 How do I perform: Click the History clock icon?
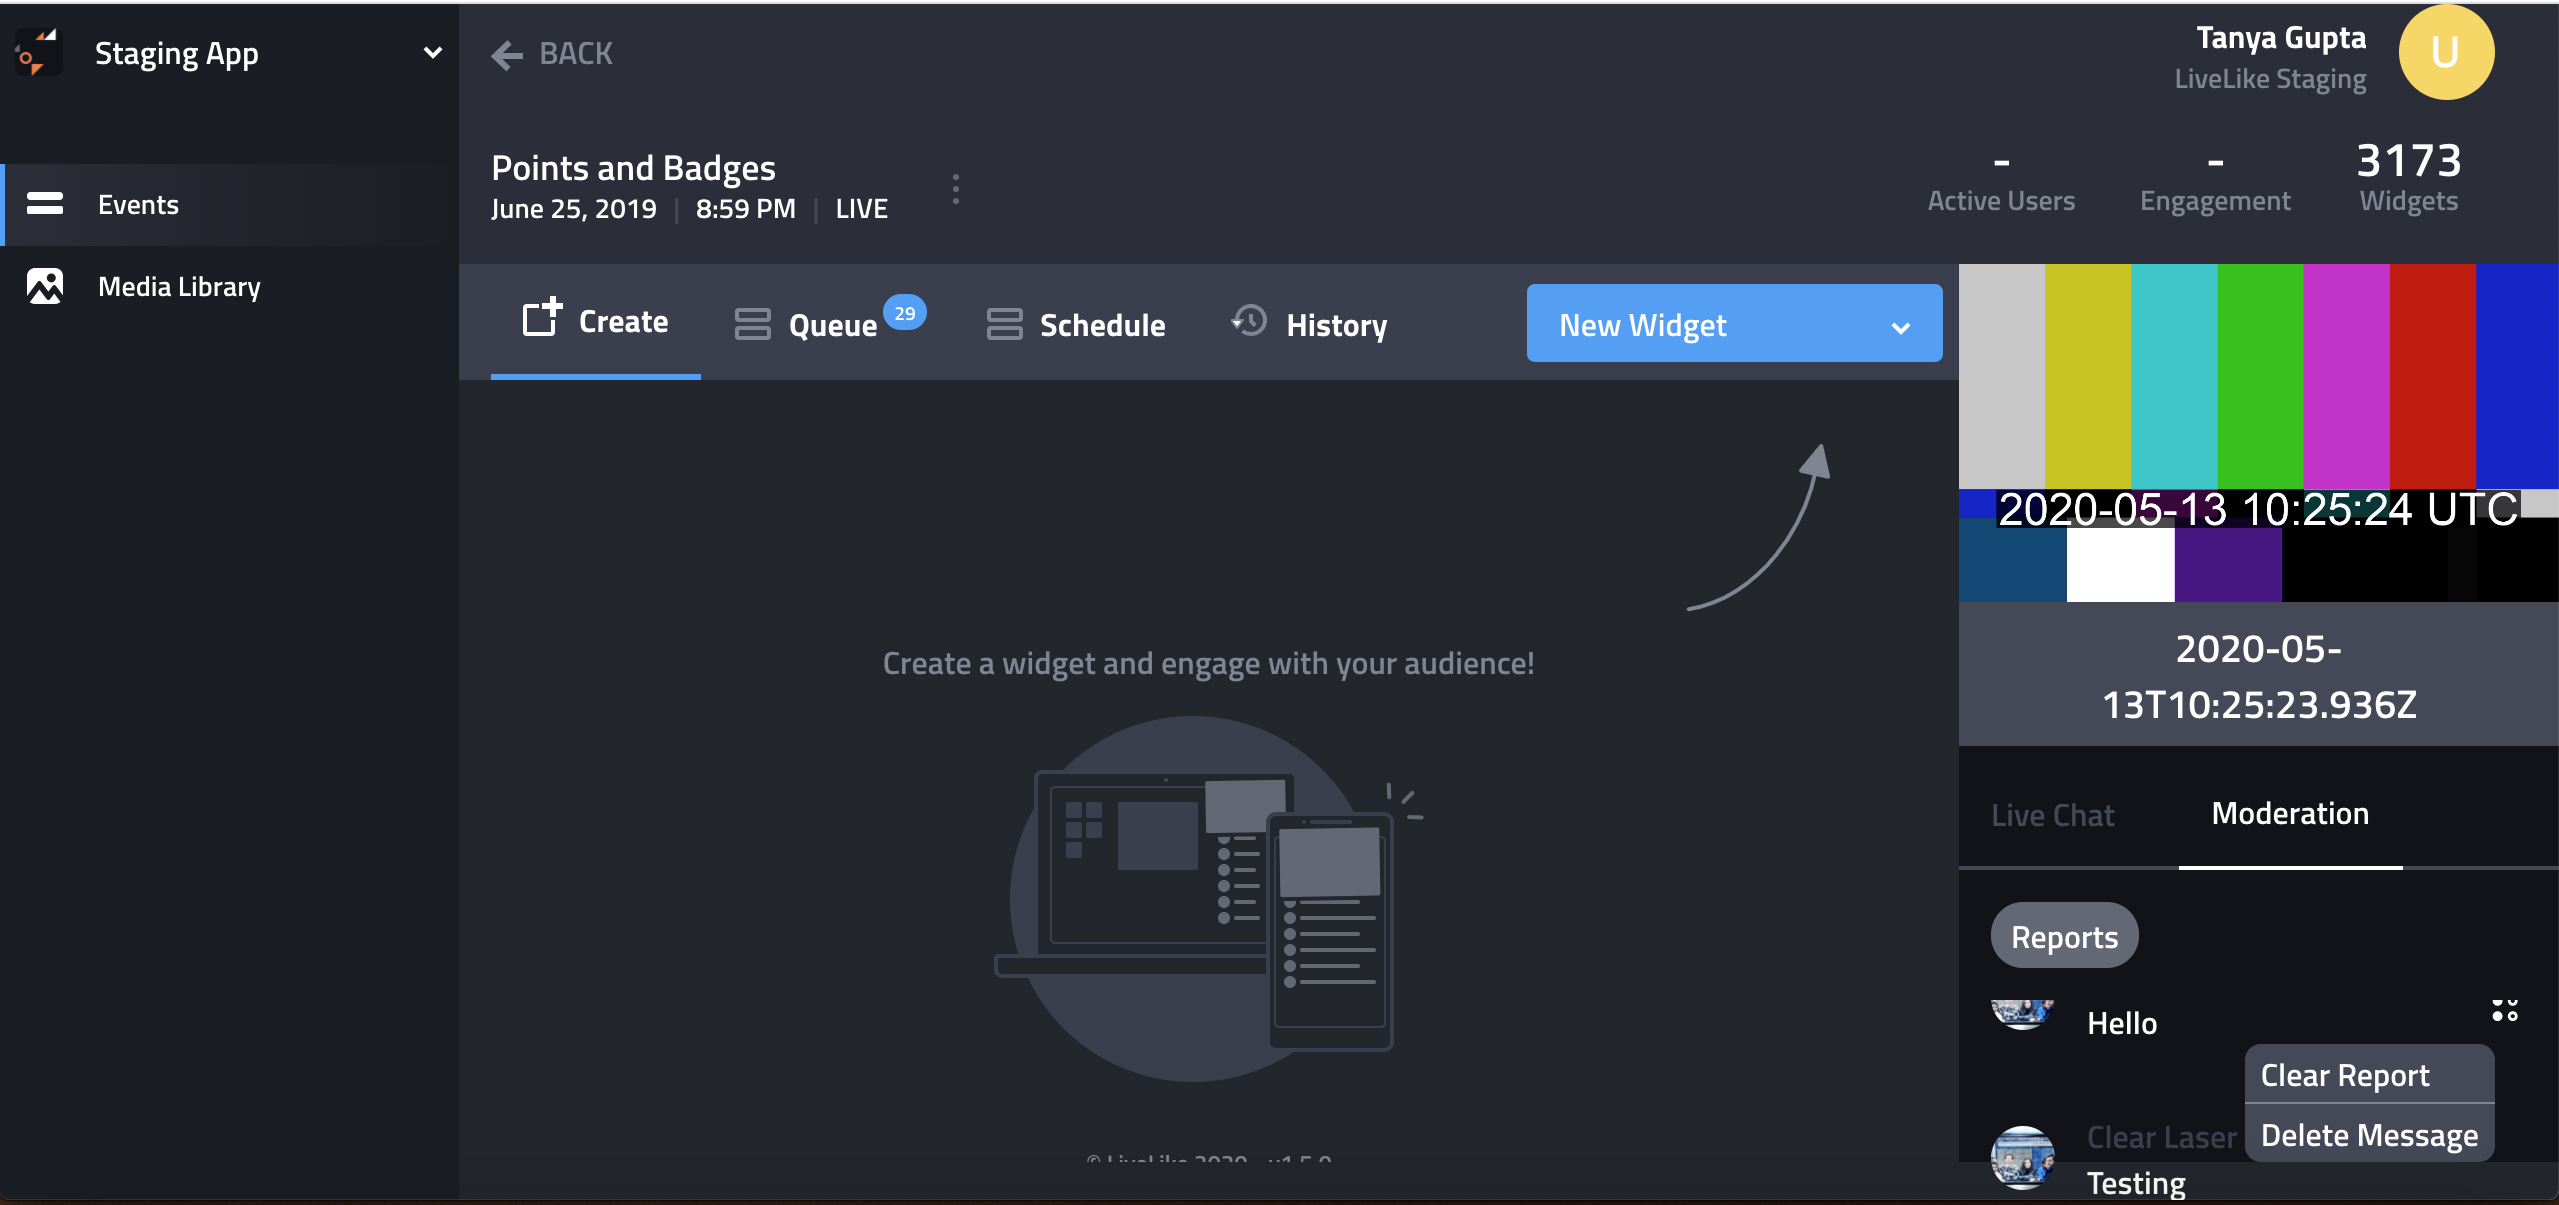(x=1249, y=322)
